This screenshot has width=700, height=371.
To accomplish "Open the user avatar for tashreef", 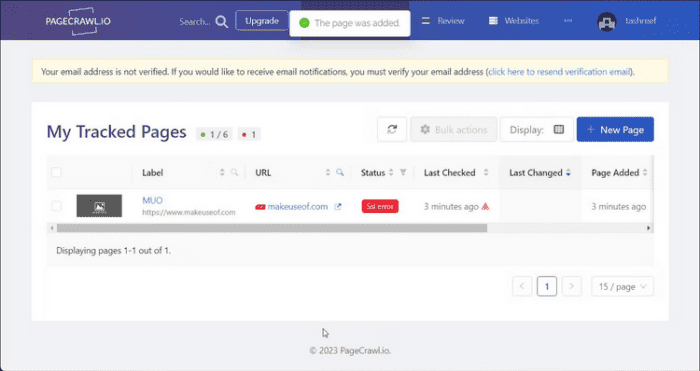I will pyautogui.click(x=607, y=21).
